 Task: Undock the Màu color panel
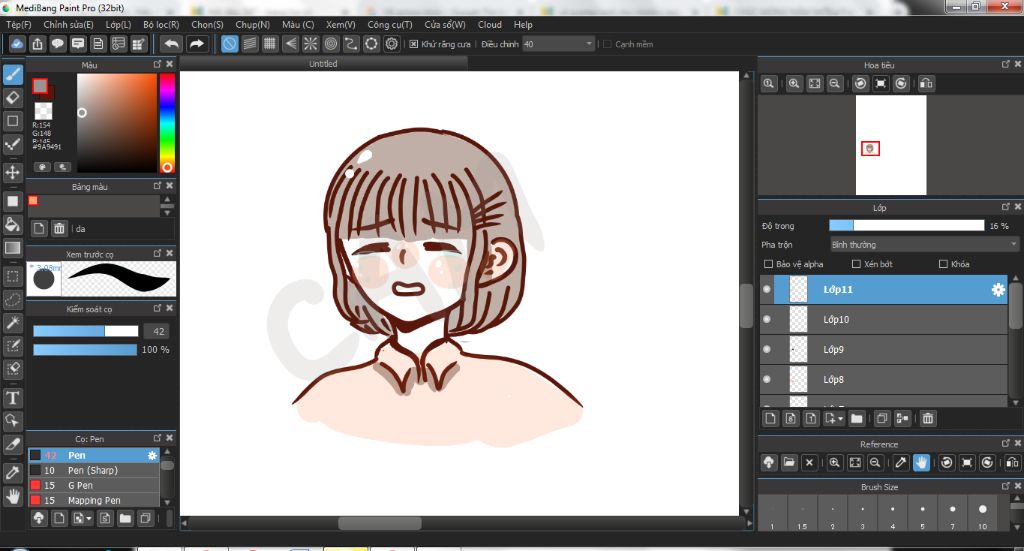tap(157, 64)
